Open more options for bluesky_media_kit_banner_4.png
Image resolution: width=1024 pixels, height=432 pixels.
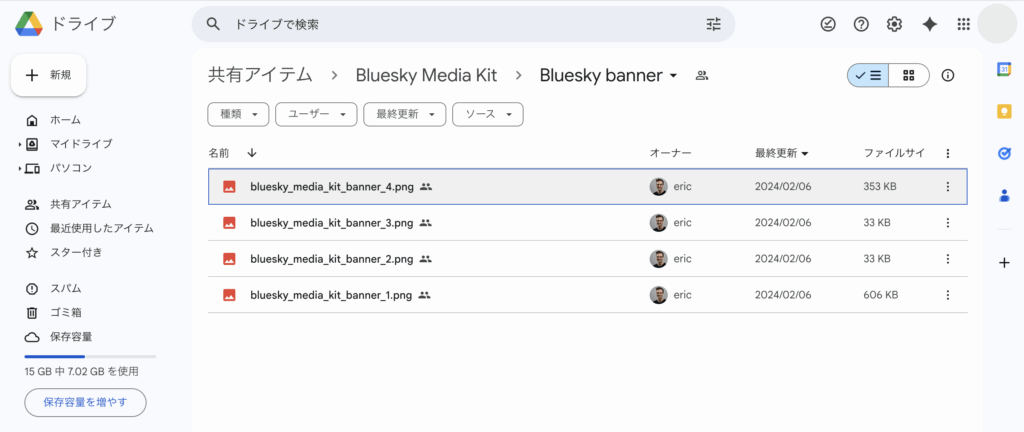click(x=948, y=187)
